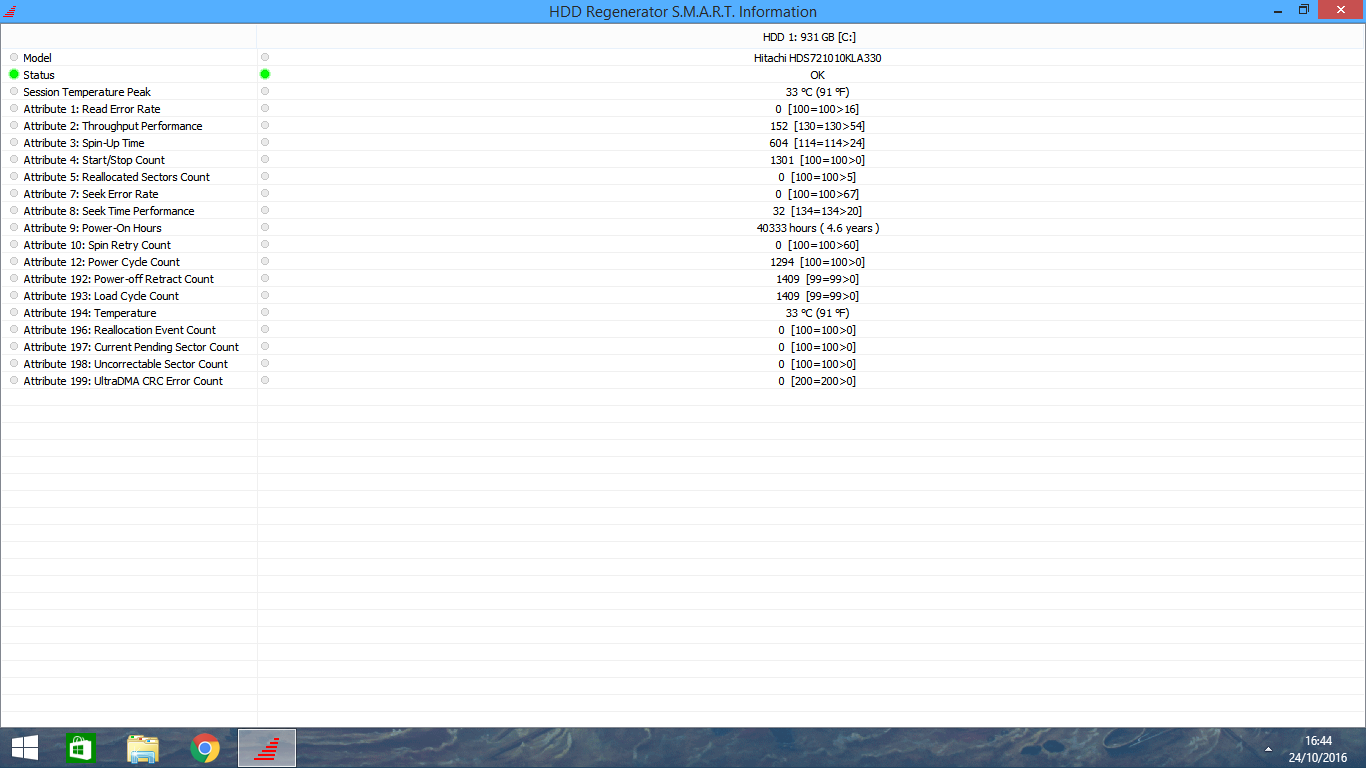1366x768 pixels.
Task: Select the 'Attribute 192: Power-off Retract Count' label
Action: coord(119,279)
